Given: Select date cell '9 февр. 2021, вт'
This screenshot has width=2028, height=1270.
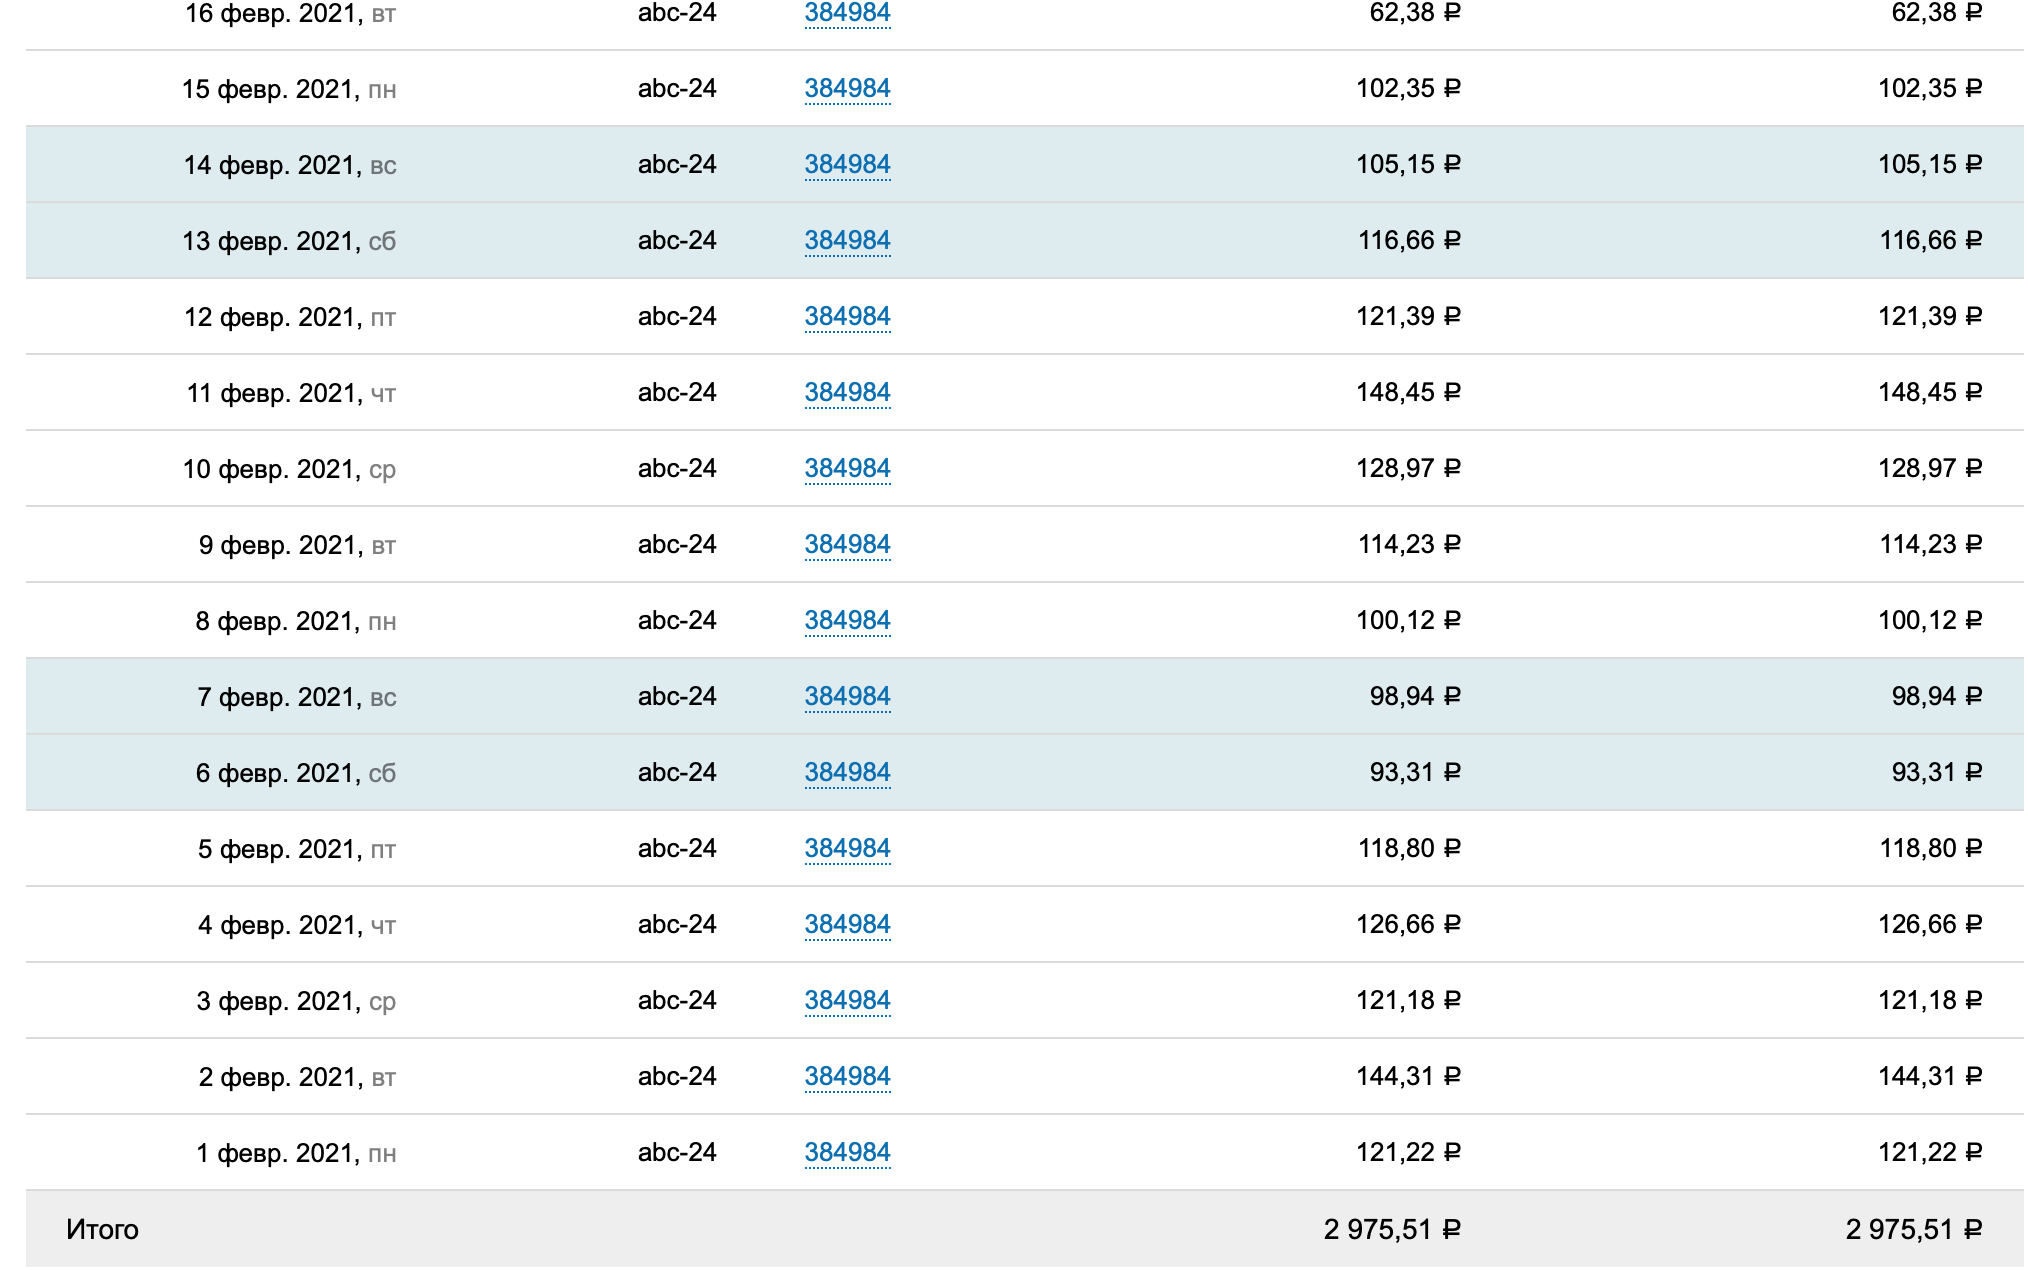Looking at the screenshot, I should [x=297, y=545].
